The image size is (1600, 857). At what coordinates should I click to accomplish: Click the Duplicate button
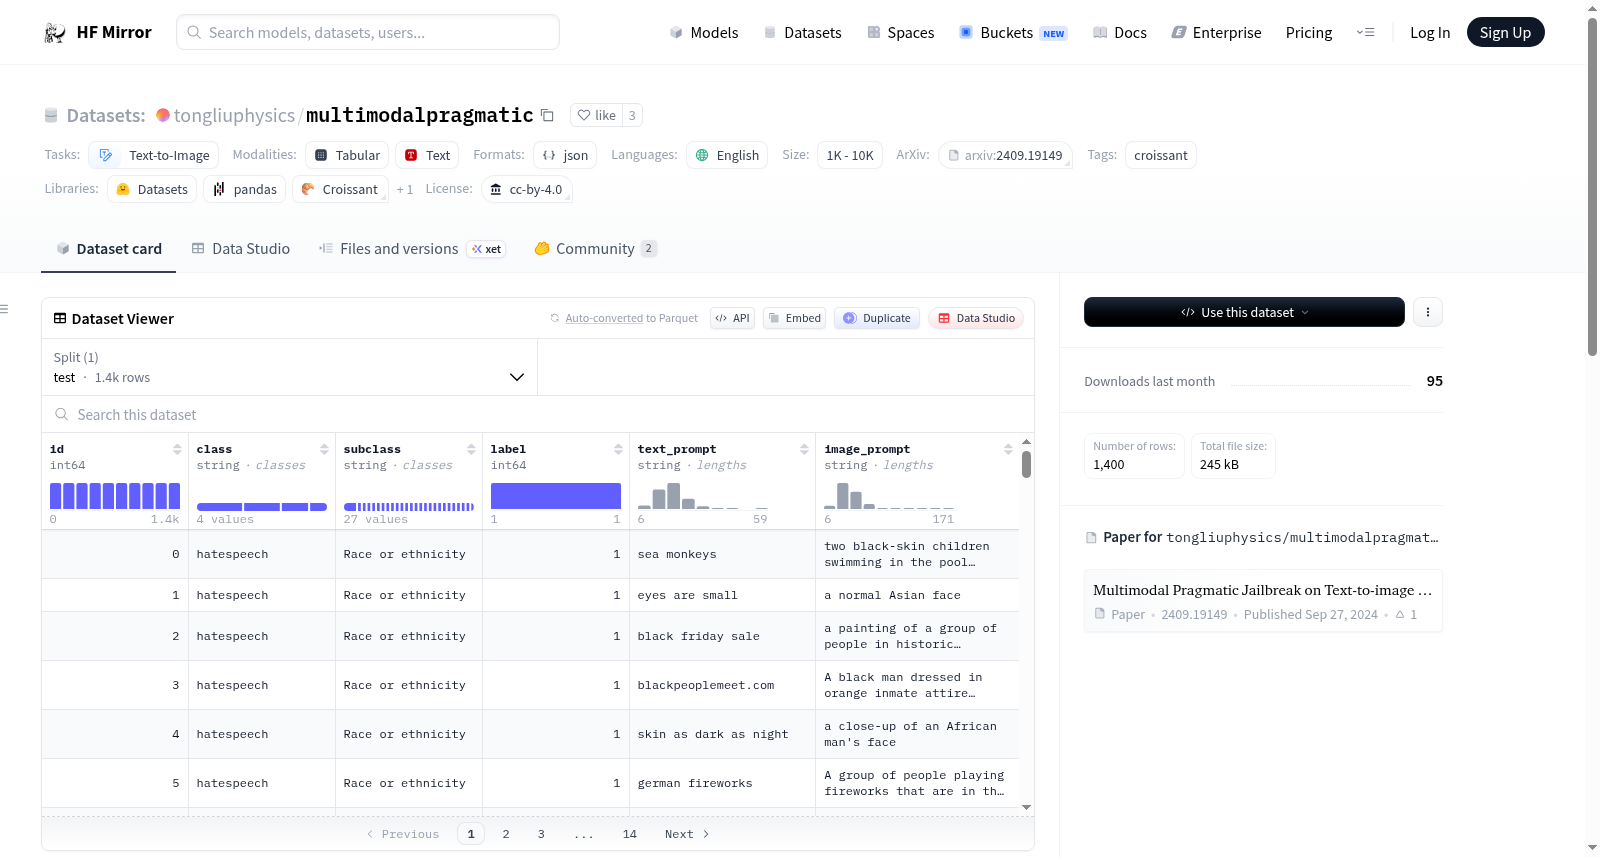pos(877,318)
